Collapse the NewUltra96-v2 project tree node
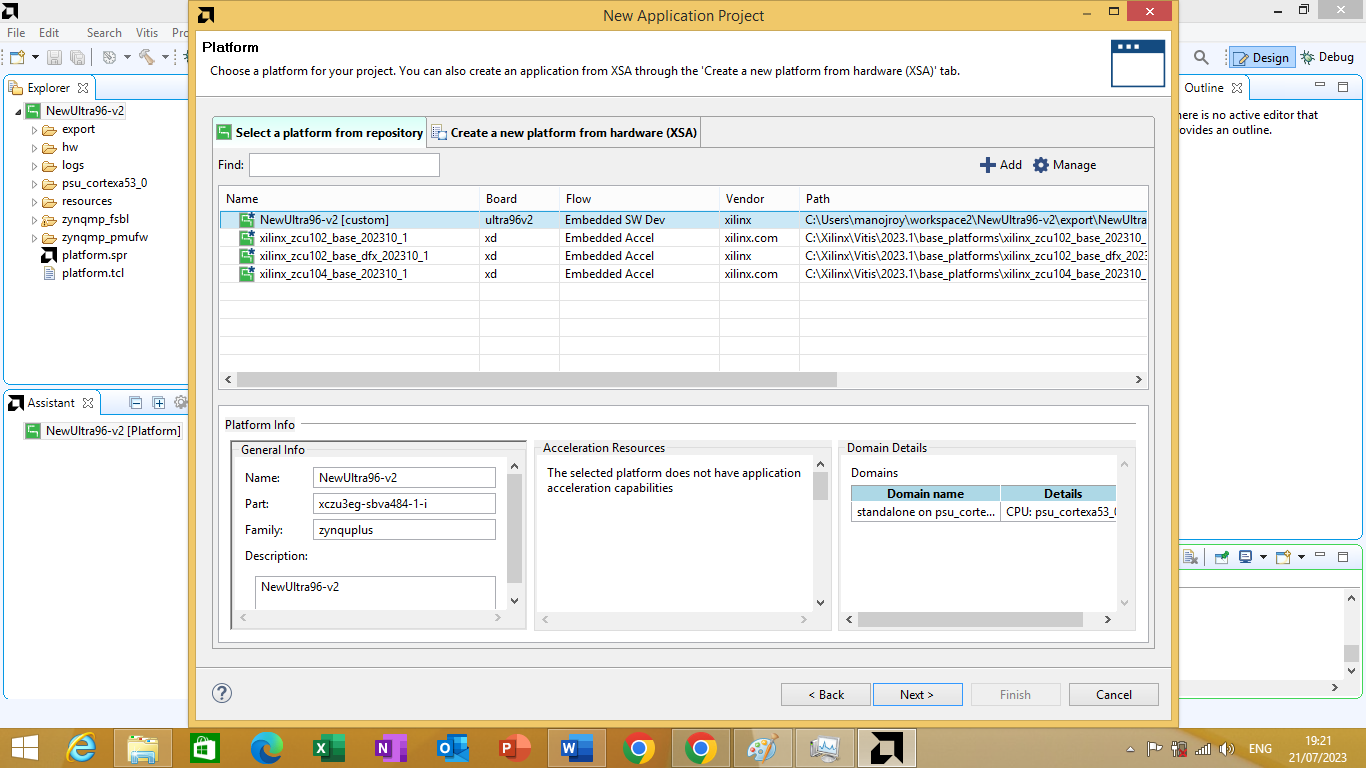 pyautogui.click(x=18, y=111)
